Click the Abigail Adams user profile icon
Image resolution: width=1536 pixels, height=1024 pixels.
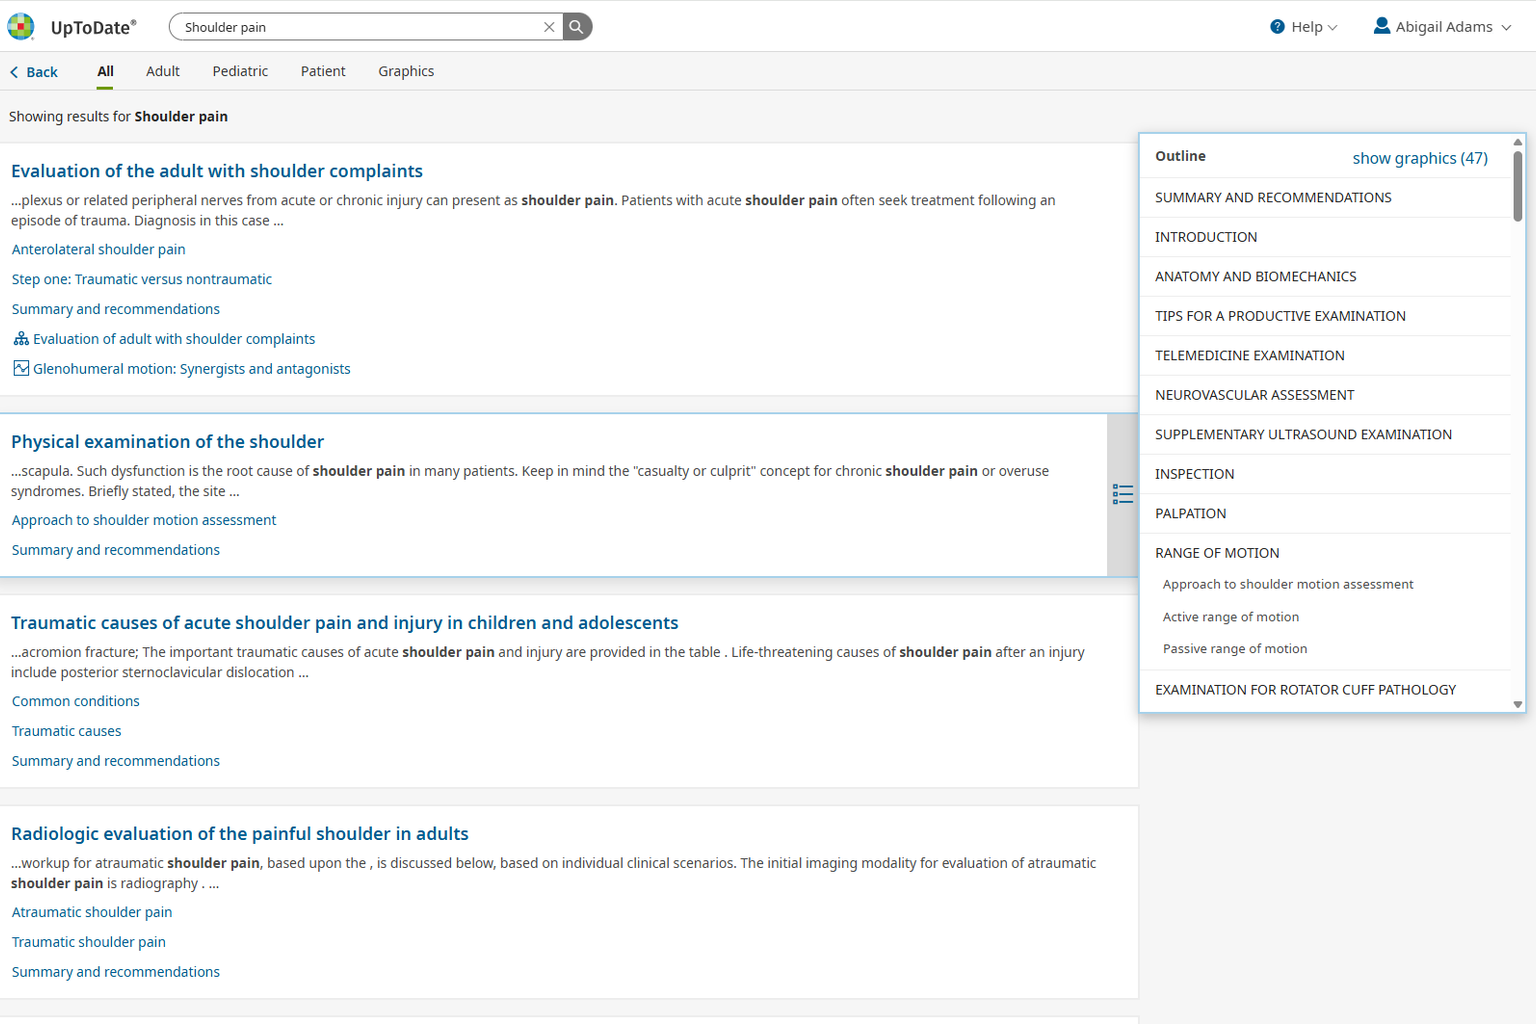pos(1381,26)
